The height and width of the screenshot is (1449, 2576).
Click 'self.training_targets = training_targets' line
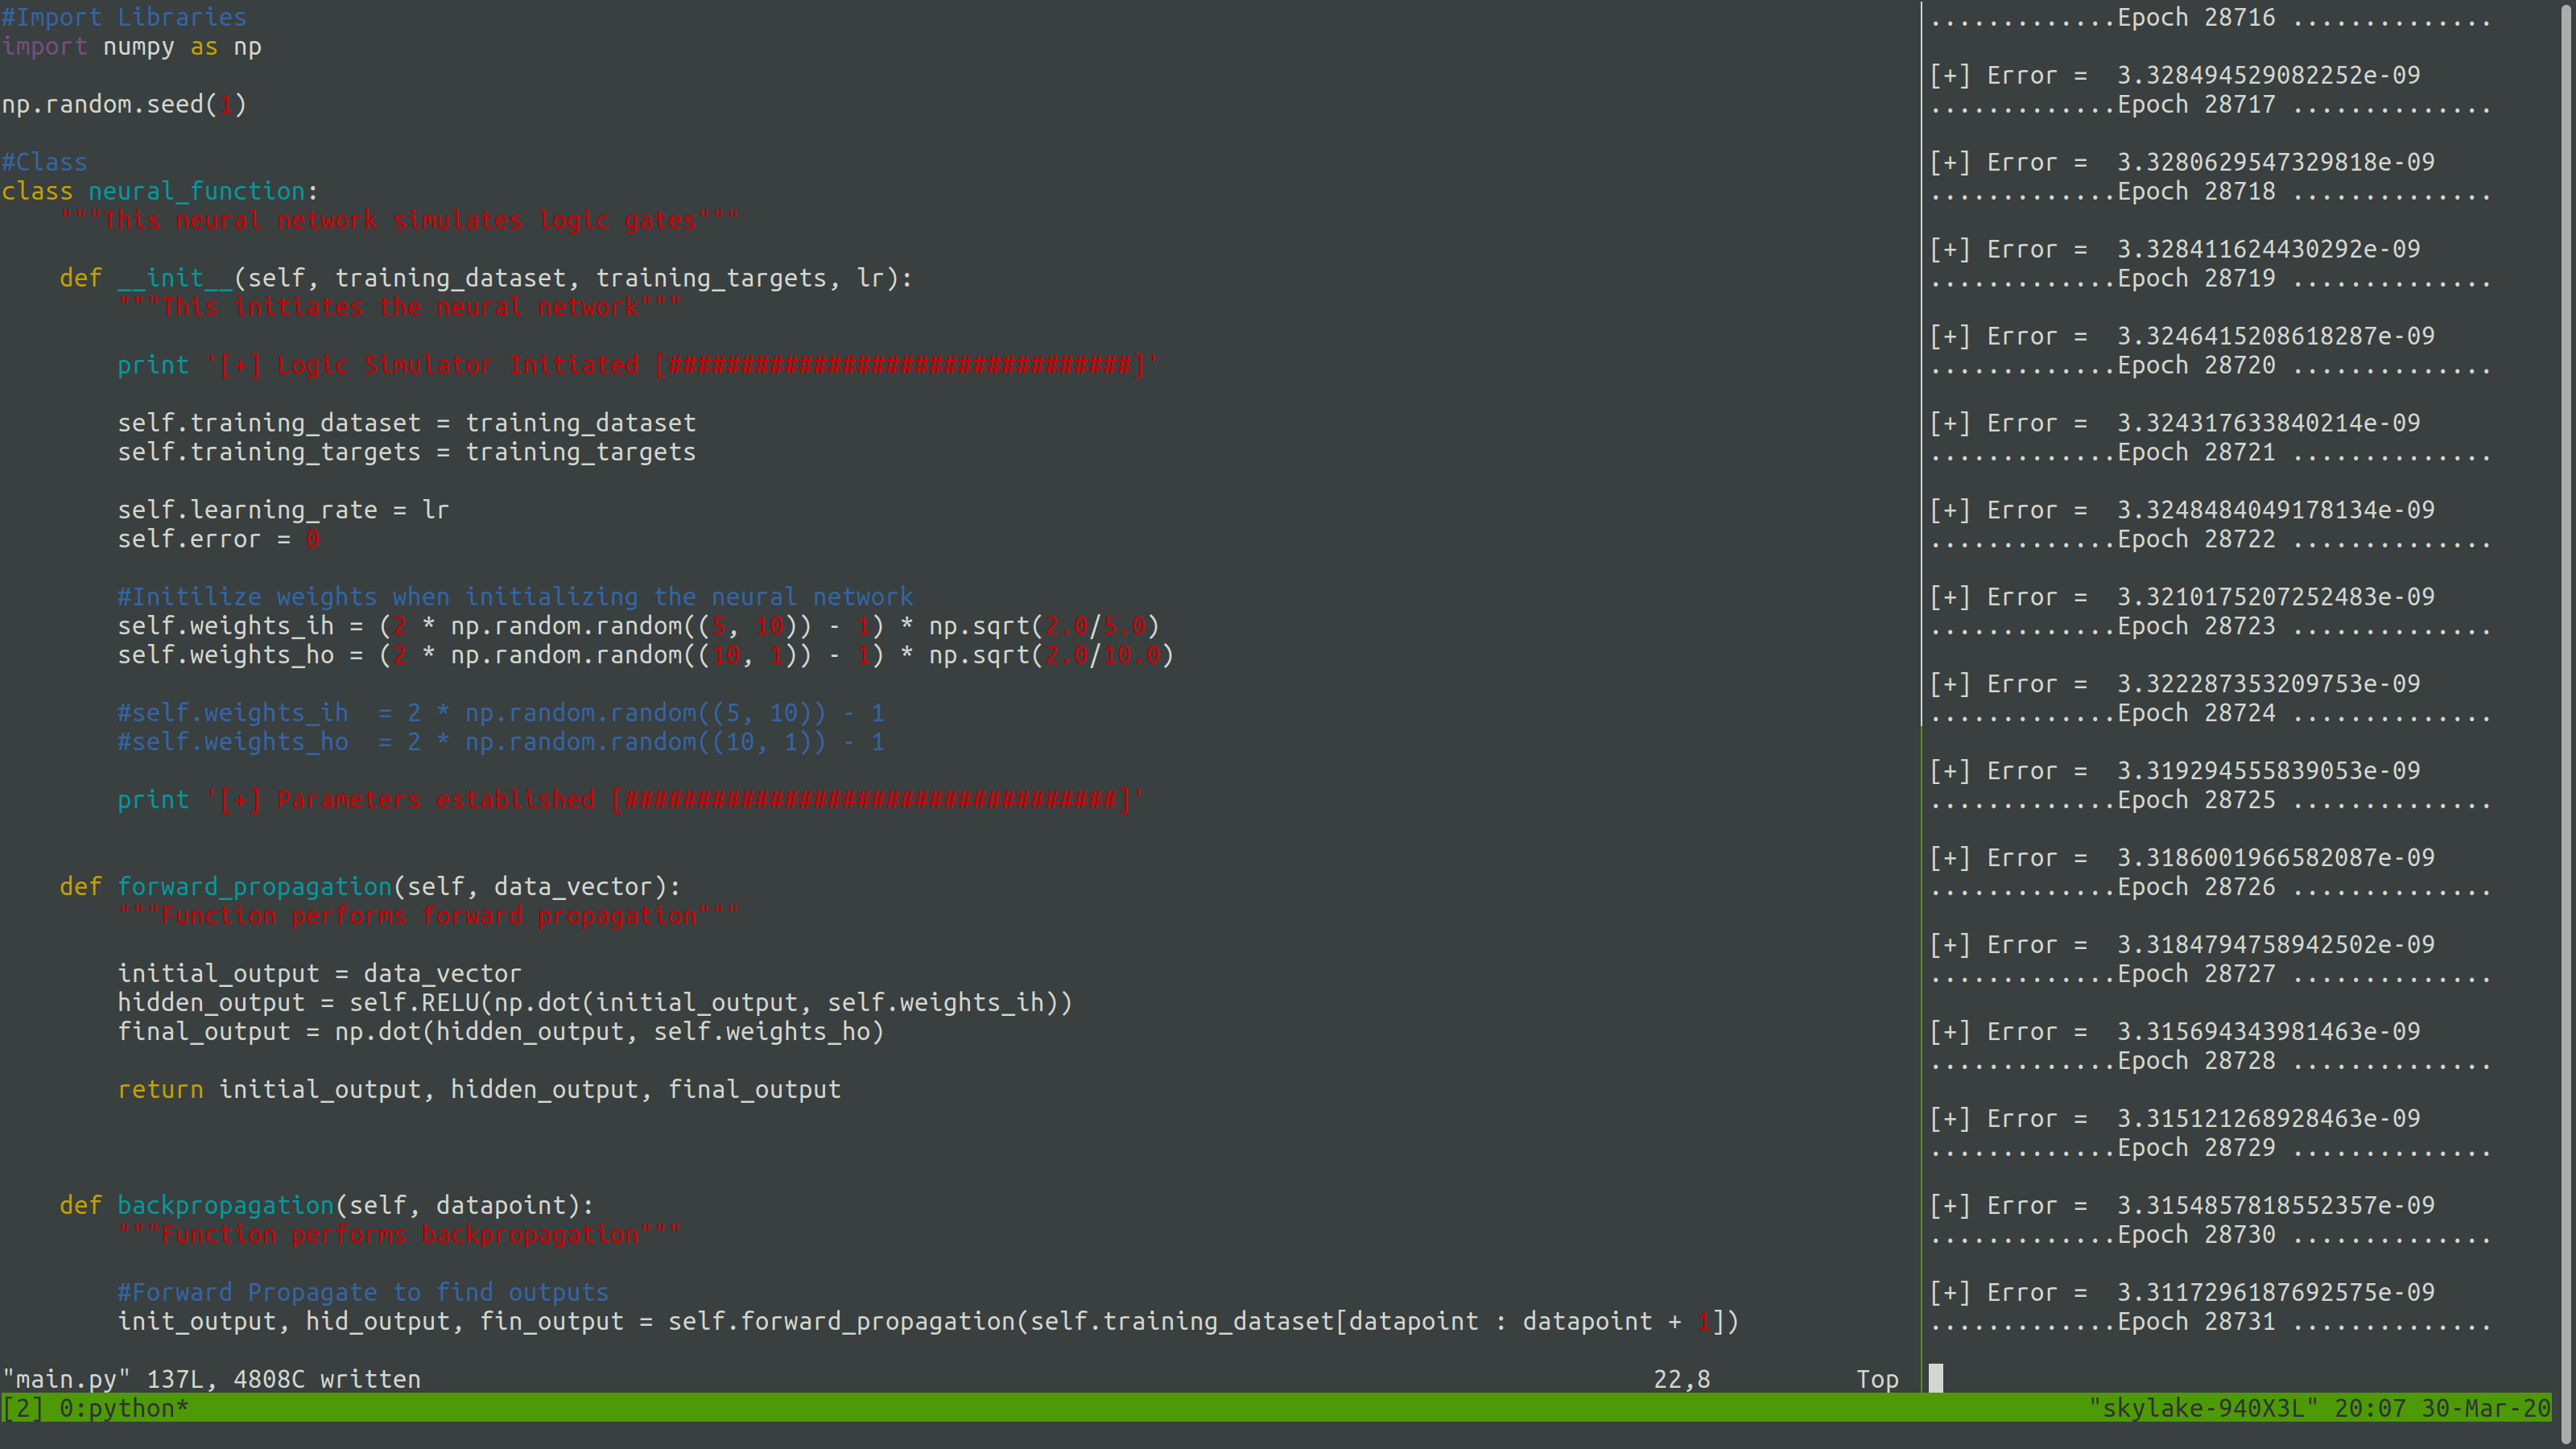pos(407,452)
